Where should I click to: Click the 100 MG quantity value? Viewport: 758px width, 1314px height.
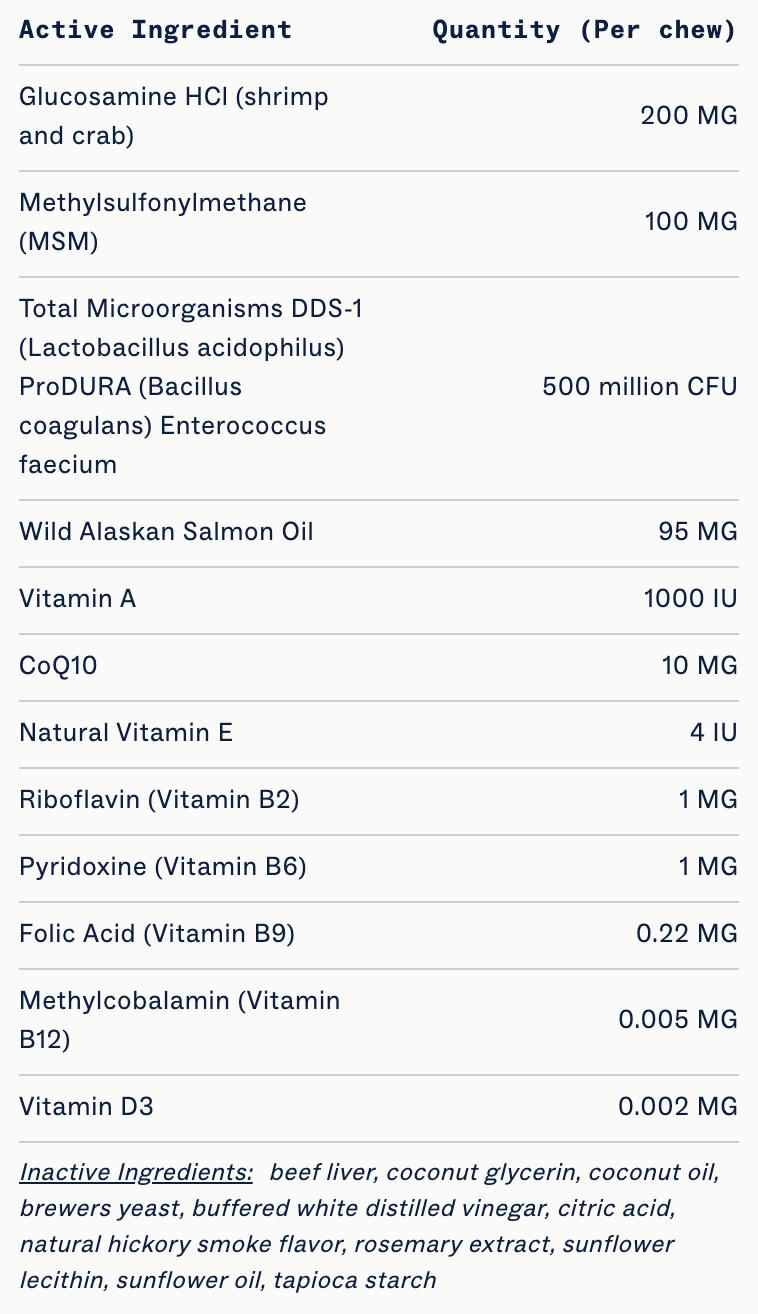pos(690,222)
